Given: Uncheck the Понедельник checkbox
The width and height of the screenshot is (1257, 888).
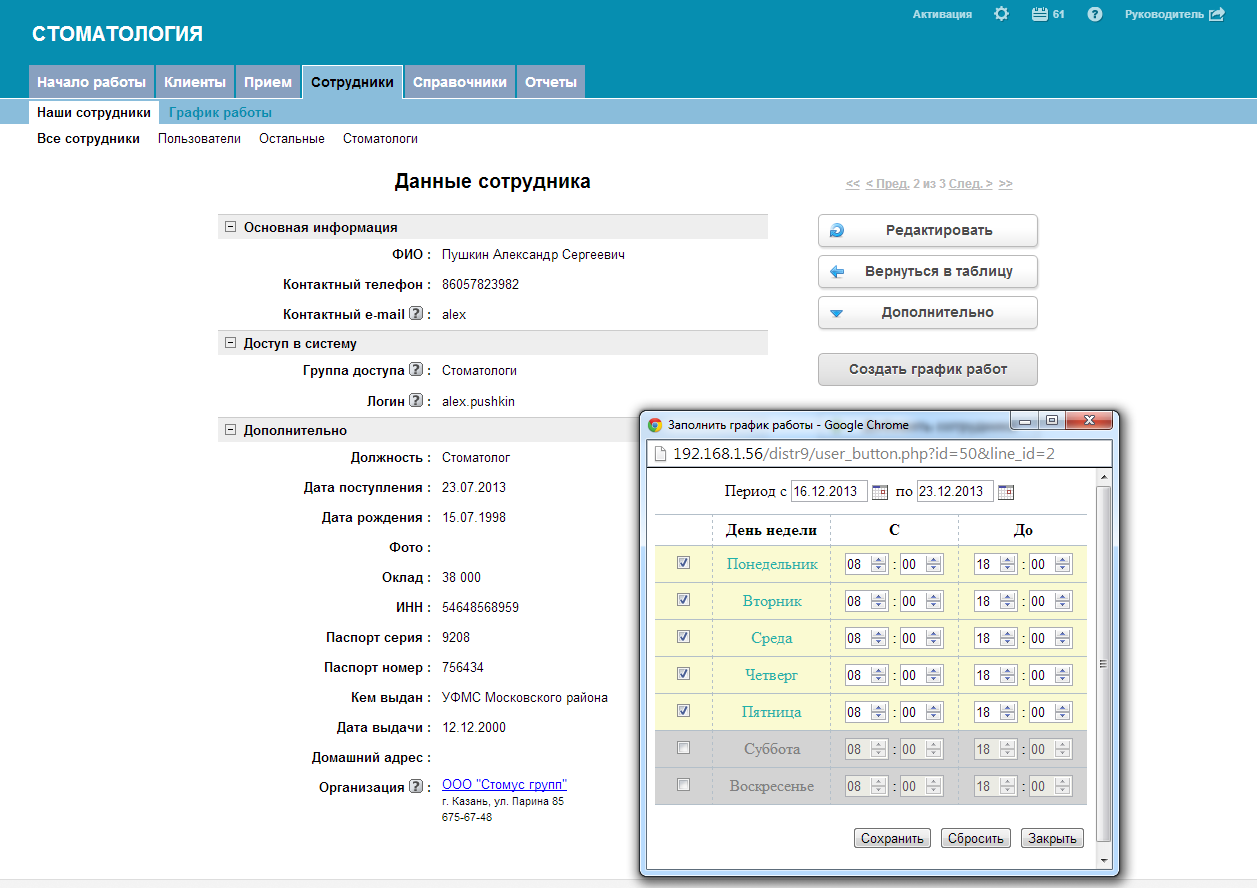Looking at the screenshot, I should coord(683,563).
